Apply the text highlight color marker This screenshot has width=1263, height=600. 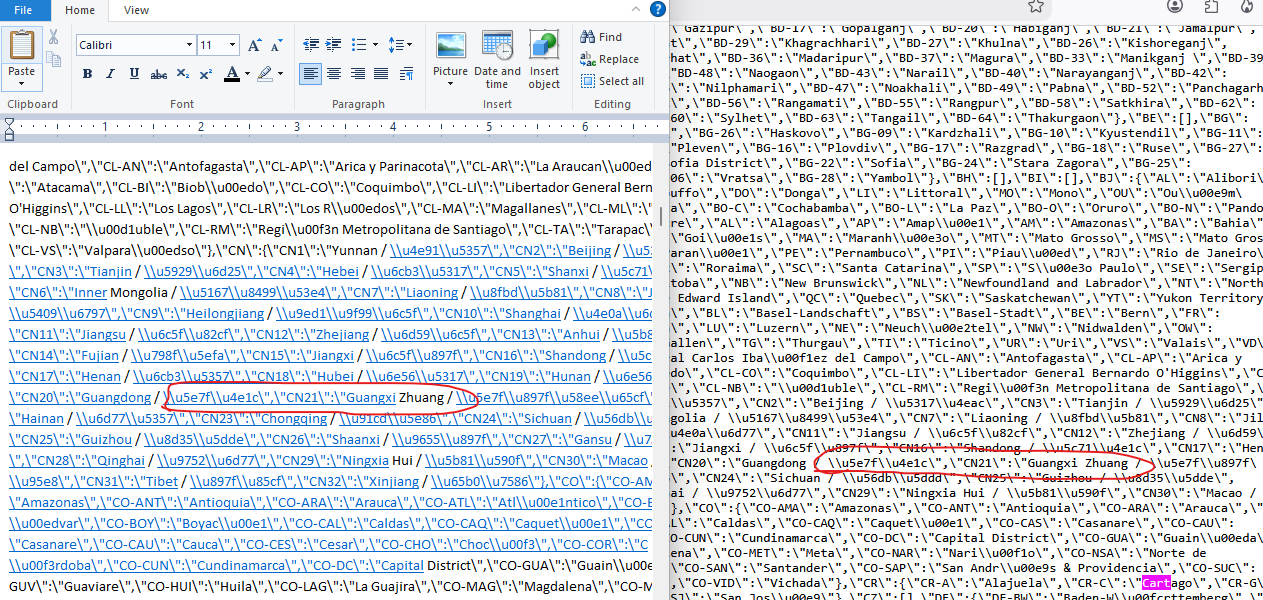pos(264,73)
